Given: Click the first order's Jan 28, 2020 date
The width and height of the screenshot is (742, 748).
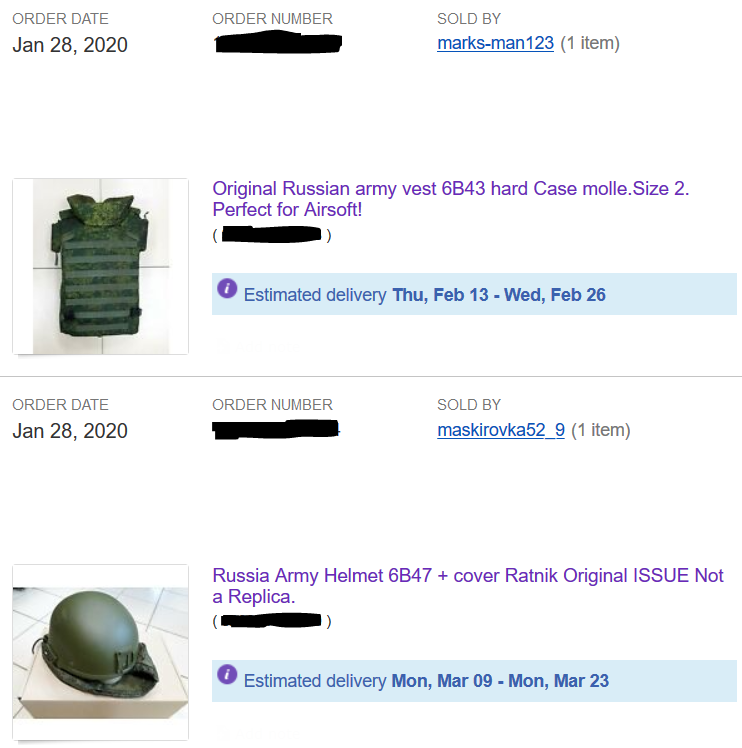Looking at the screenshot, I should pyautogui.click(x=70, y=45).
